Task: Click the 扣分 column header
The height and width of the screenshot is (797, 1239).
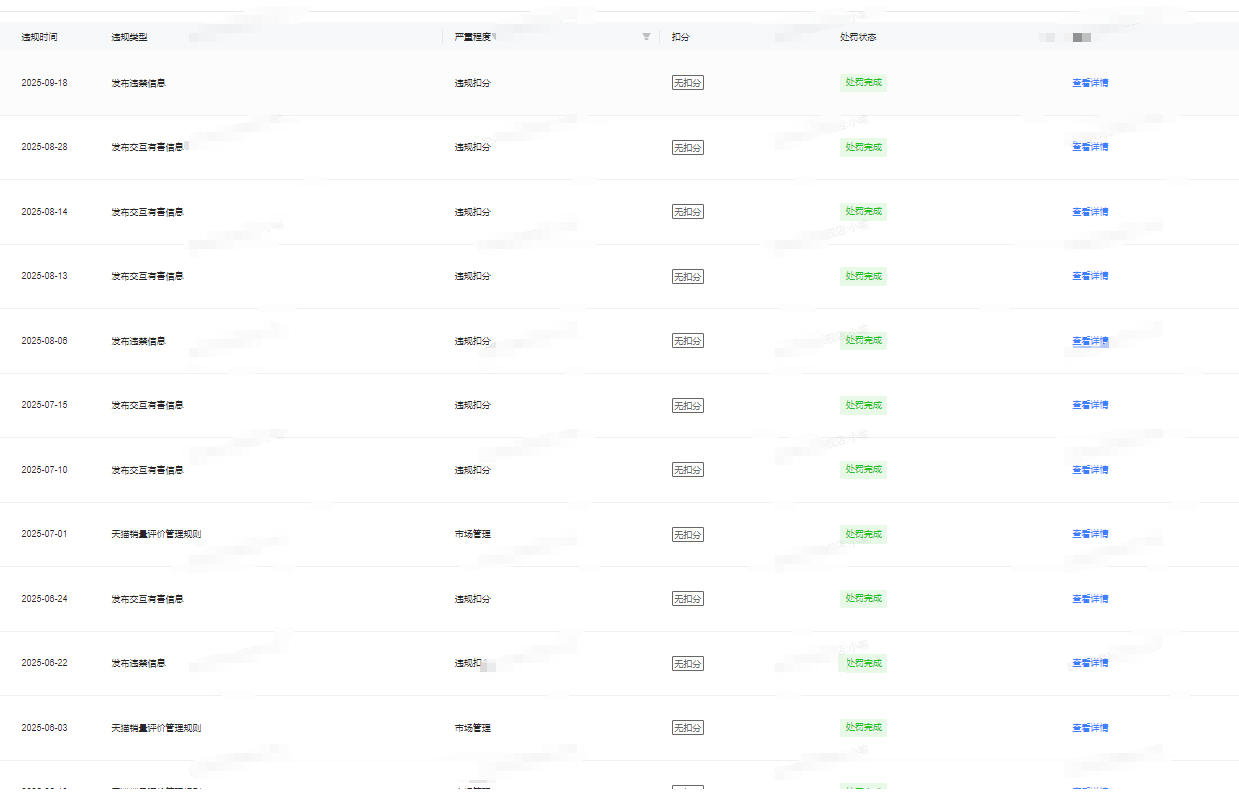Action: (x=681, y=37)
